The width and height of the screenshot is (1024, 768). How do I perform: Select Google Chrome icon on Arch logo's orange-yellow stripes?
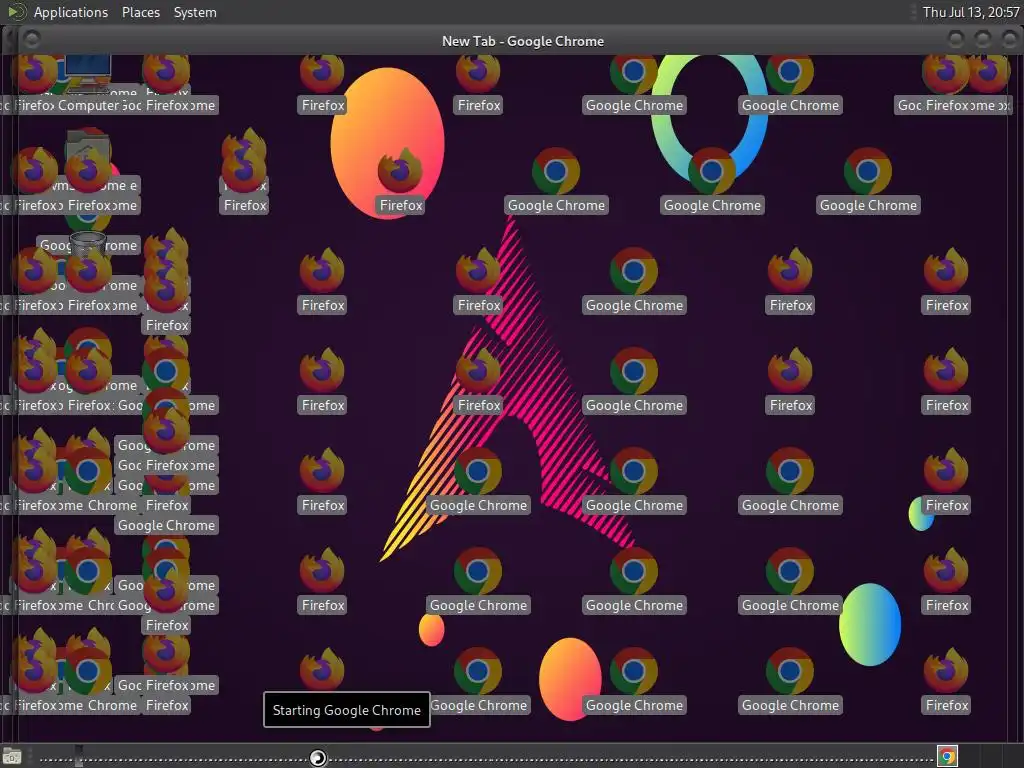[478, 471]
